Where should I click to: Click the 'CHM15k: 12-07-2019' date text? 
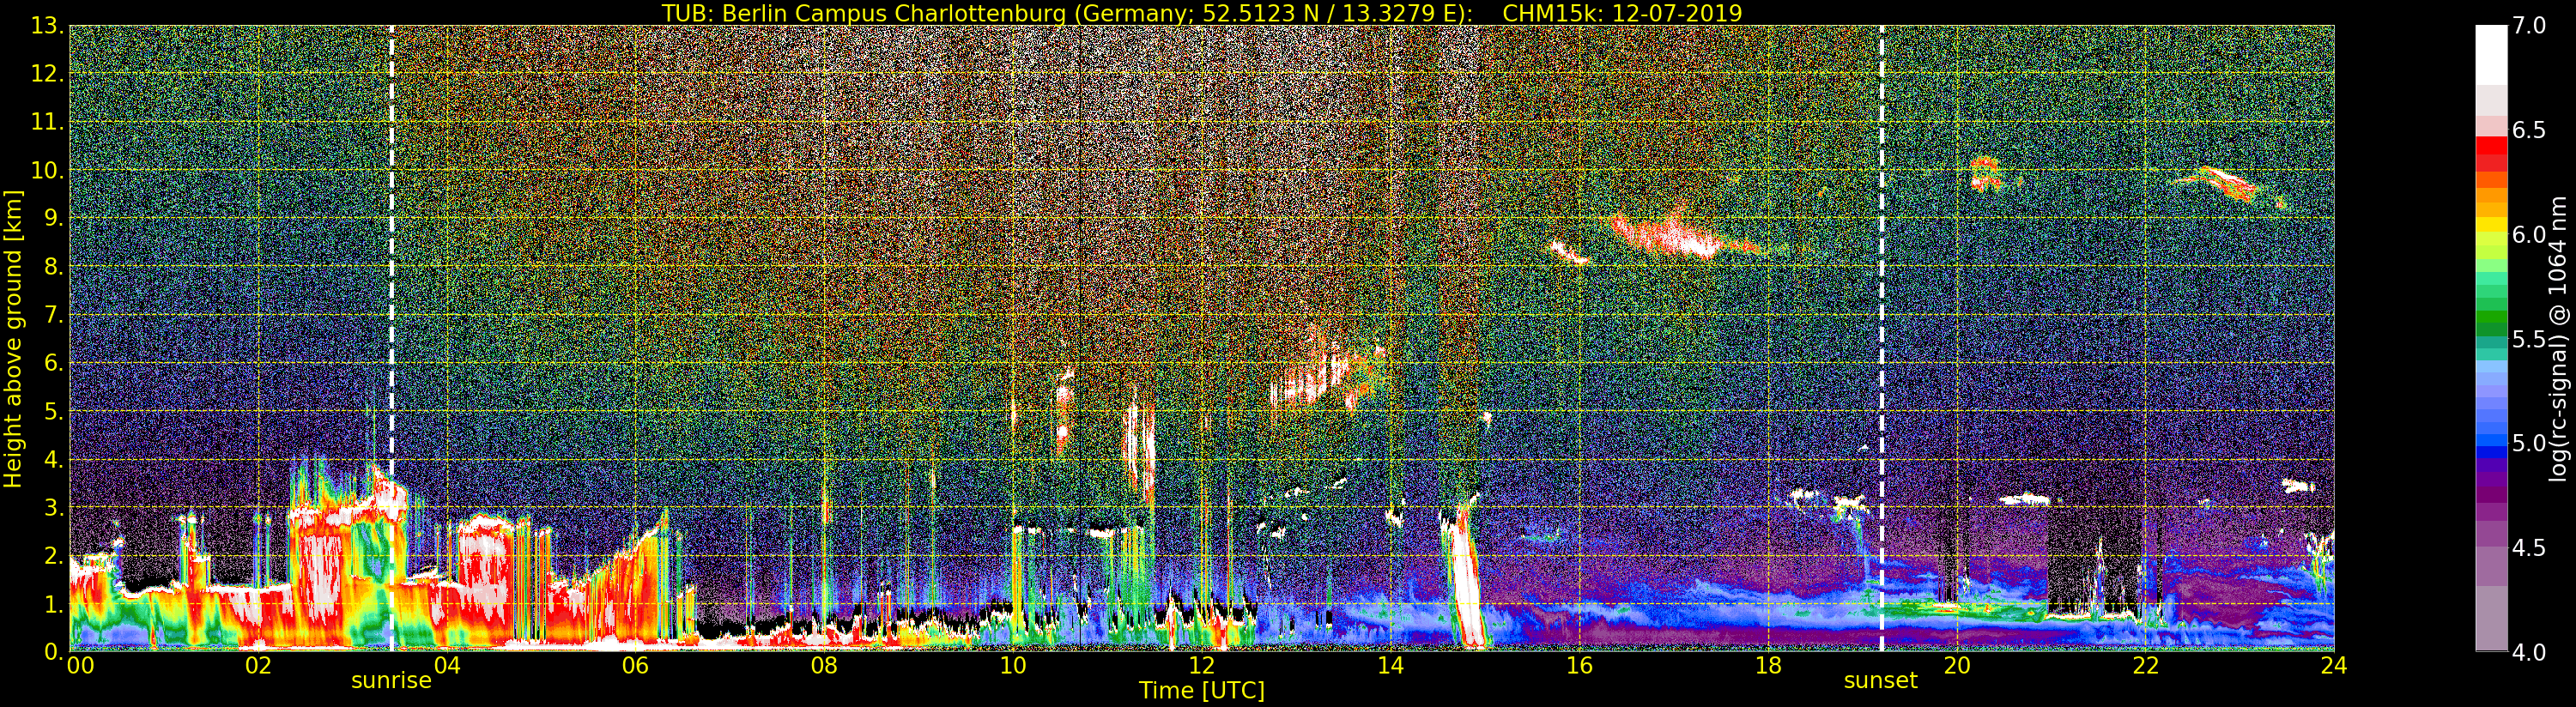coord(1622,13)
